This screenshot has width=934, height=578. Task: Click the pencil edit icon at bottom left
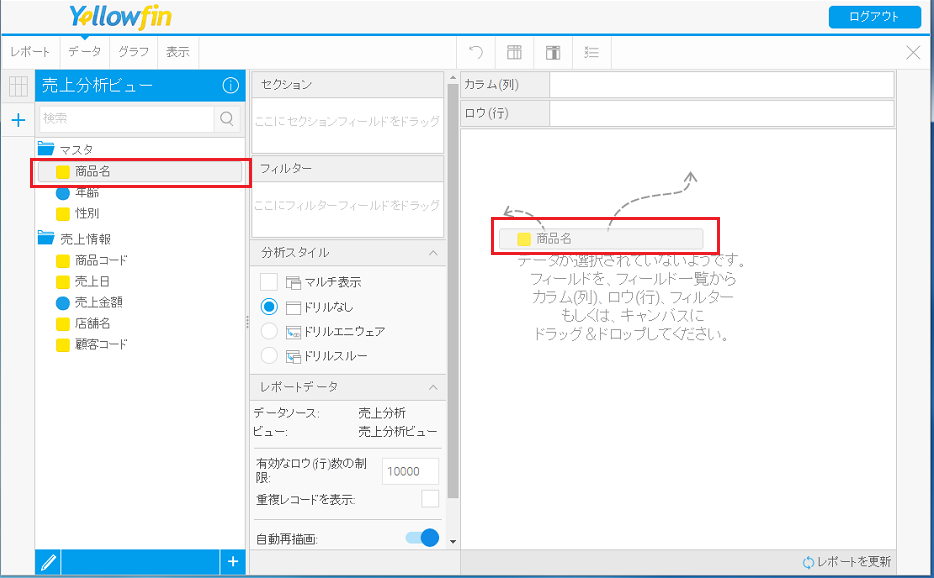coord(48,563)
